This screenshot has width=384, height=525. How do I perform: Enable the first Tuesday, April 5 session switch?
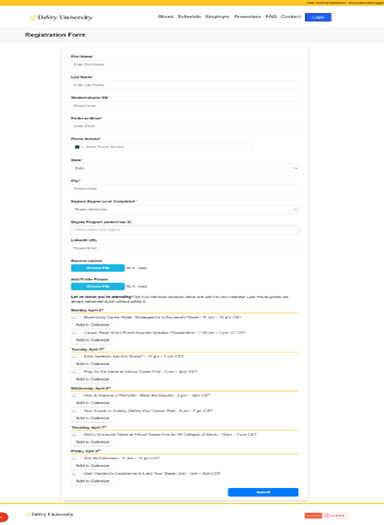[76, 356]
